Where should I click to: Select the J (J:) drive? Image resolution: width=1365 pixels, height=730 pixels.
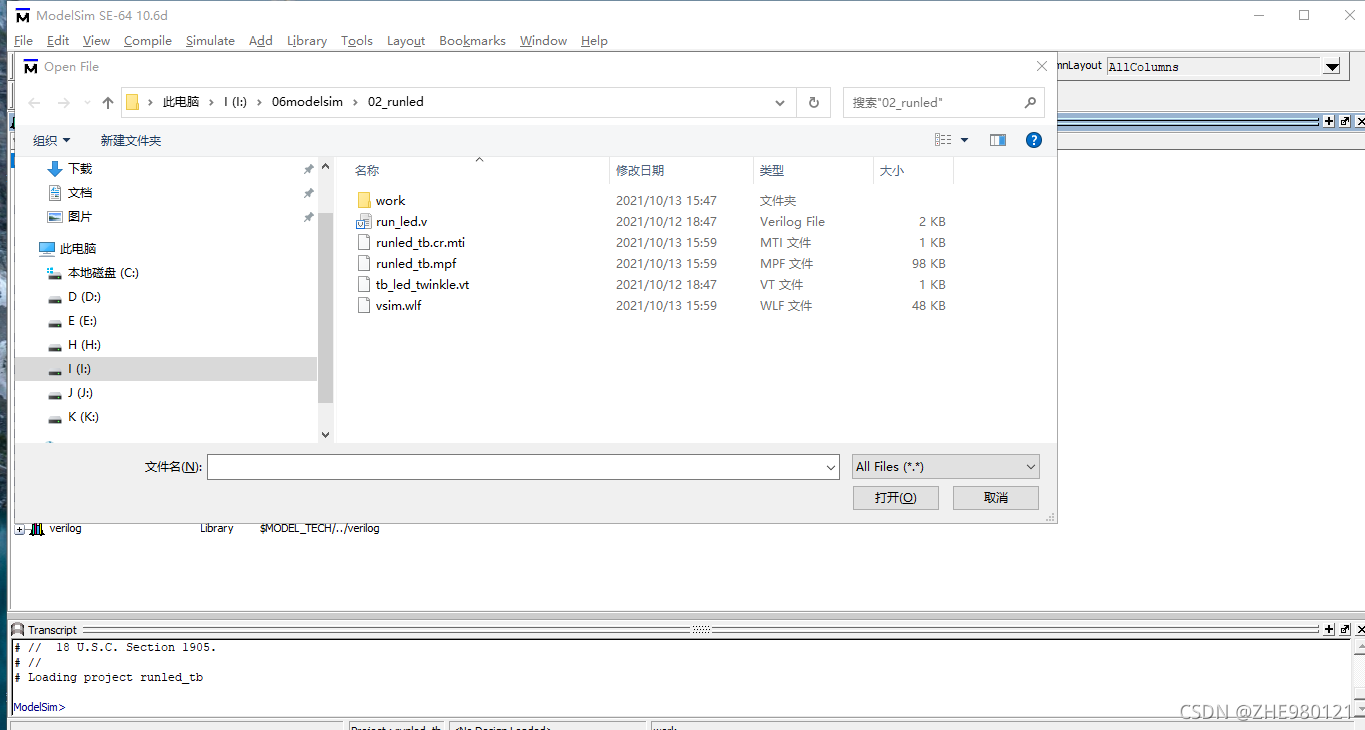tap(80, 393)
